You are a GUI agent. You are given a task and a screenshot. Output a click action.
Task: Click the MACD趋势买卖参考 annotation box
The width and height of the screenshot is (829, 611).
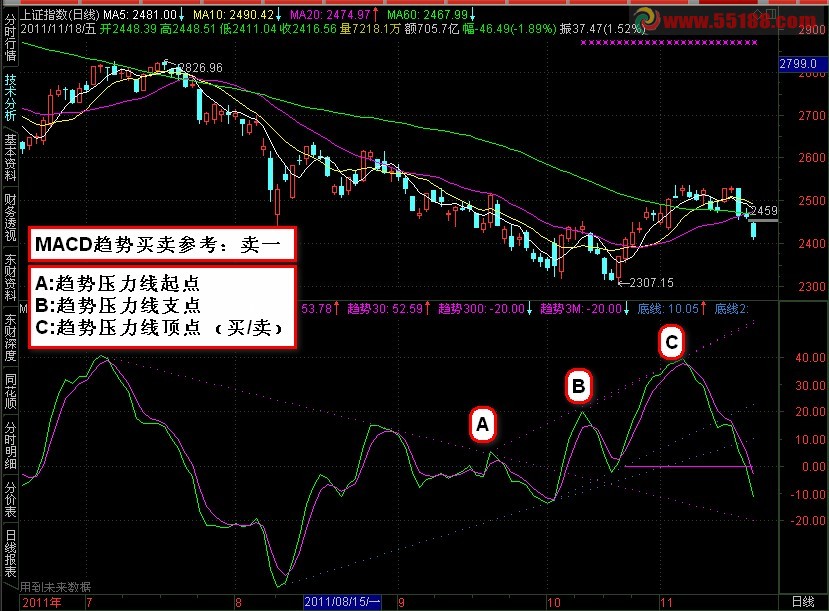point(162,243)
